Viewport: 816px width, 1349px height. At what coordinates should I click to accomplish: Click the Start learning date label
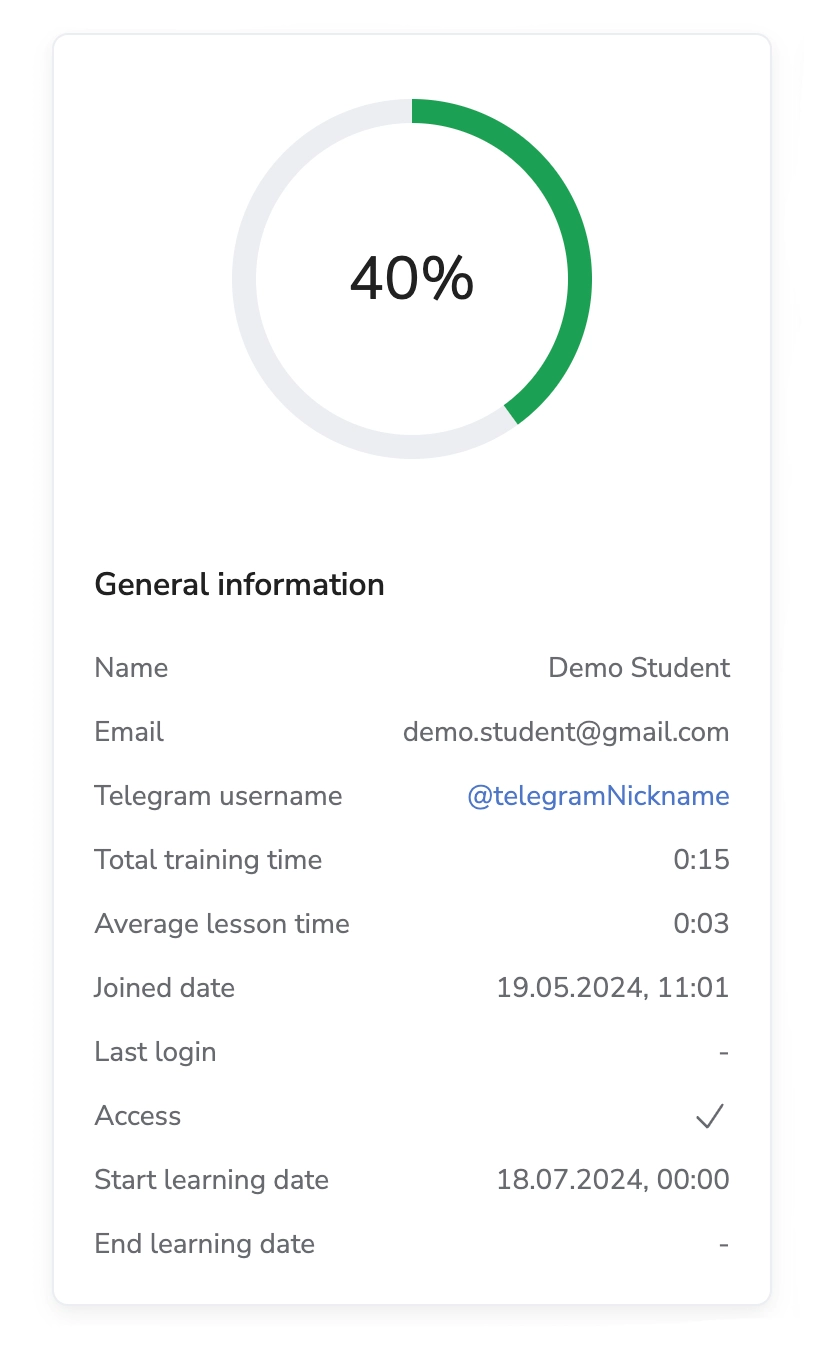[211, 1180]
